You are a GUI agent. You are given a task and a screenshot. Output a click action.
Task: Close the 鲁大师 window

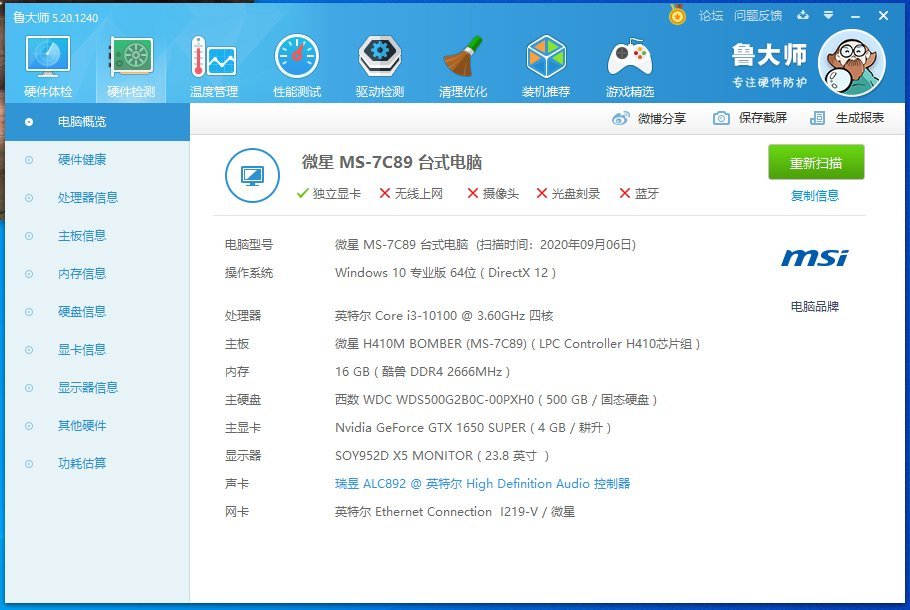tap(883, 16)
